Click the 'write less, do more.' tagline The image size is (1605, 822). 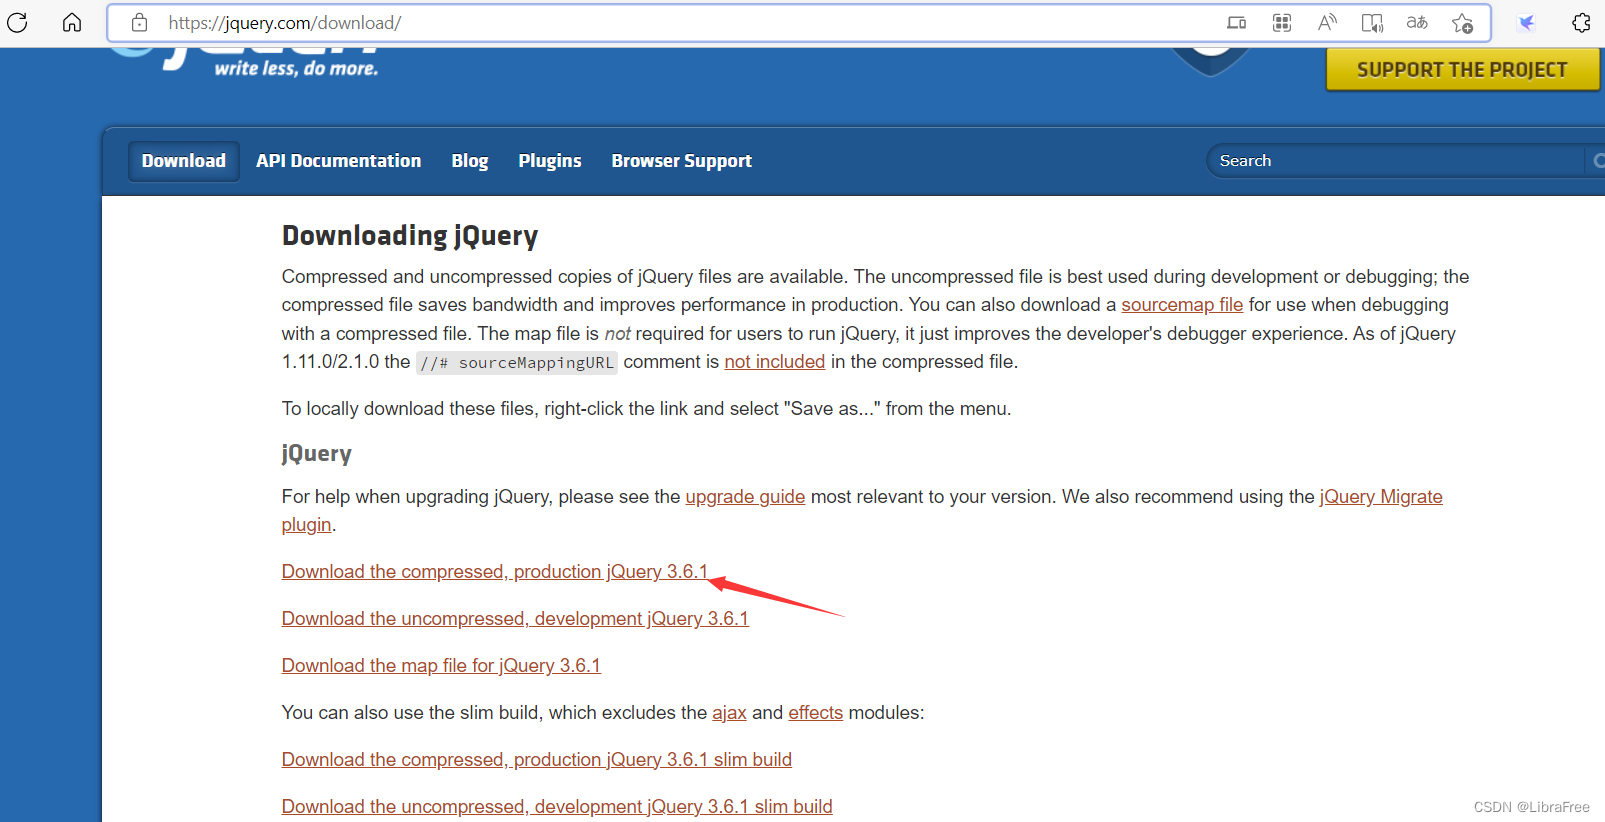coord(297,69)
